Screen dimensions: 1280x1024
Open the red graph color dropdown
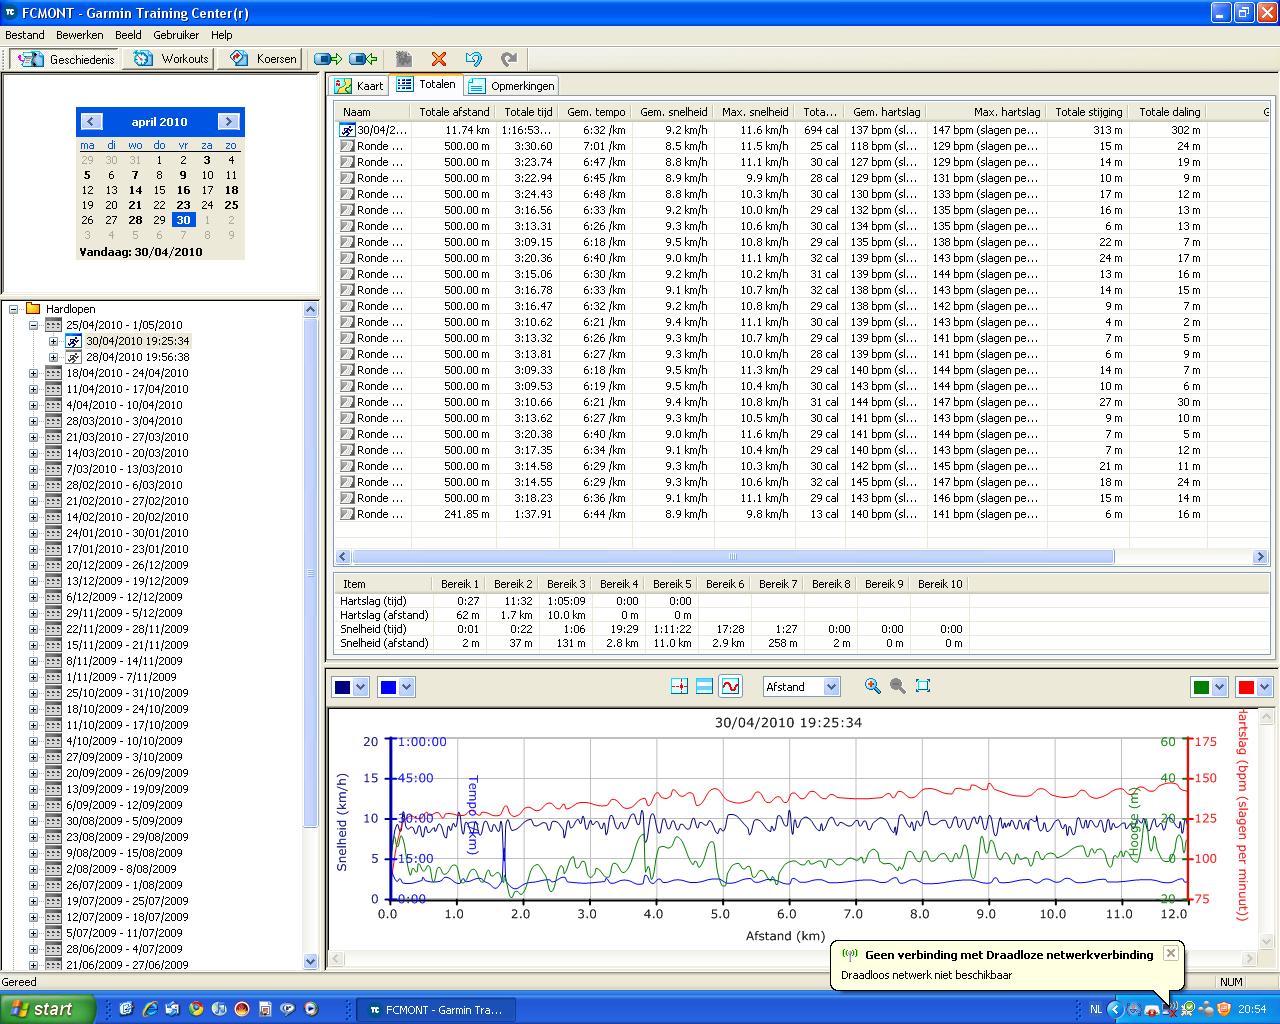click(1265, 687)
